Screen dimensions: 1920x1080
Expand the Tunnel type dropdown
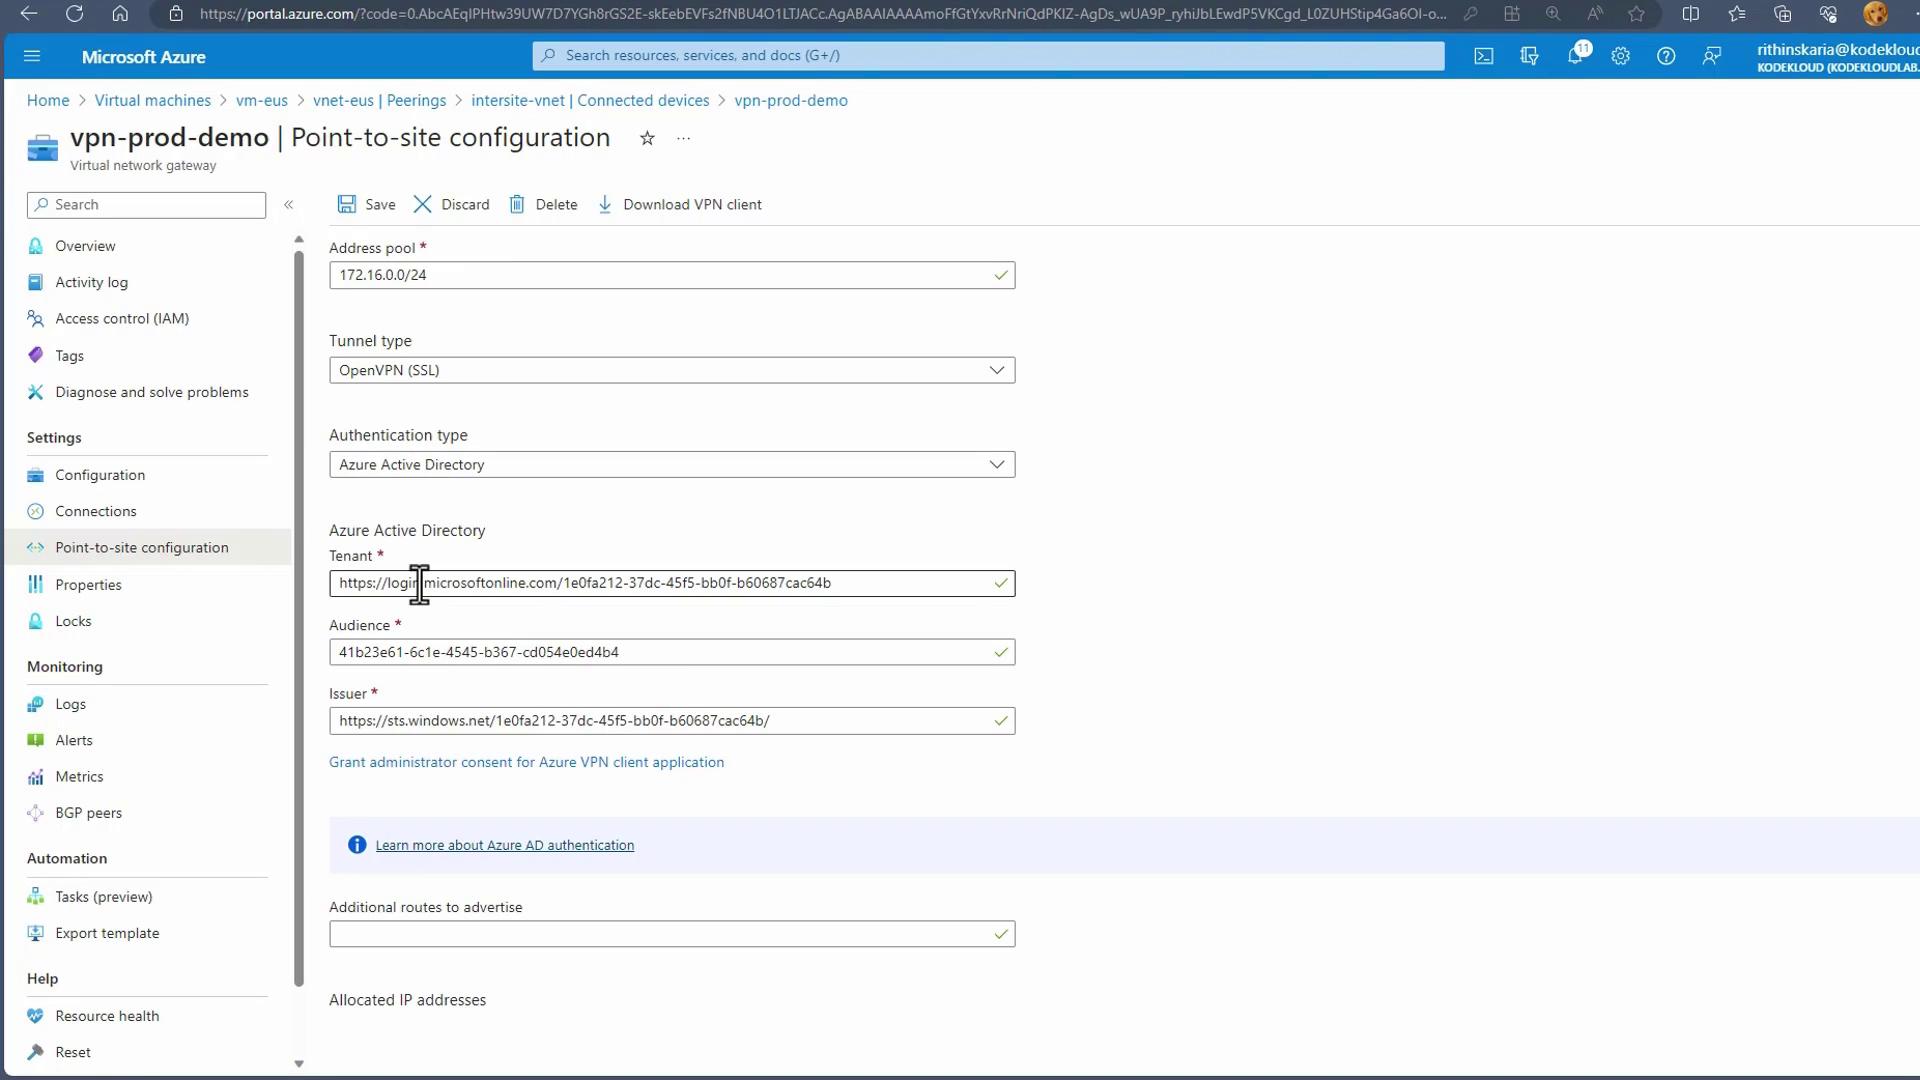point(671,370)
